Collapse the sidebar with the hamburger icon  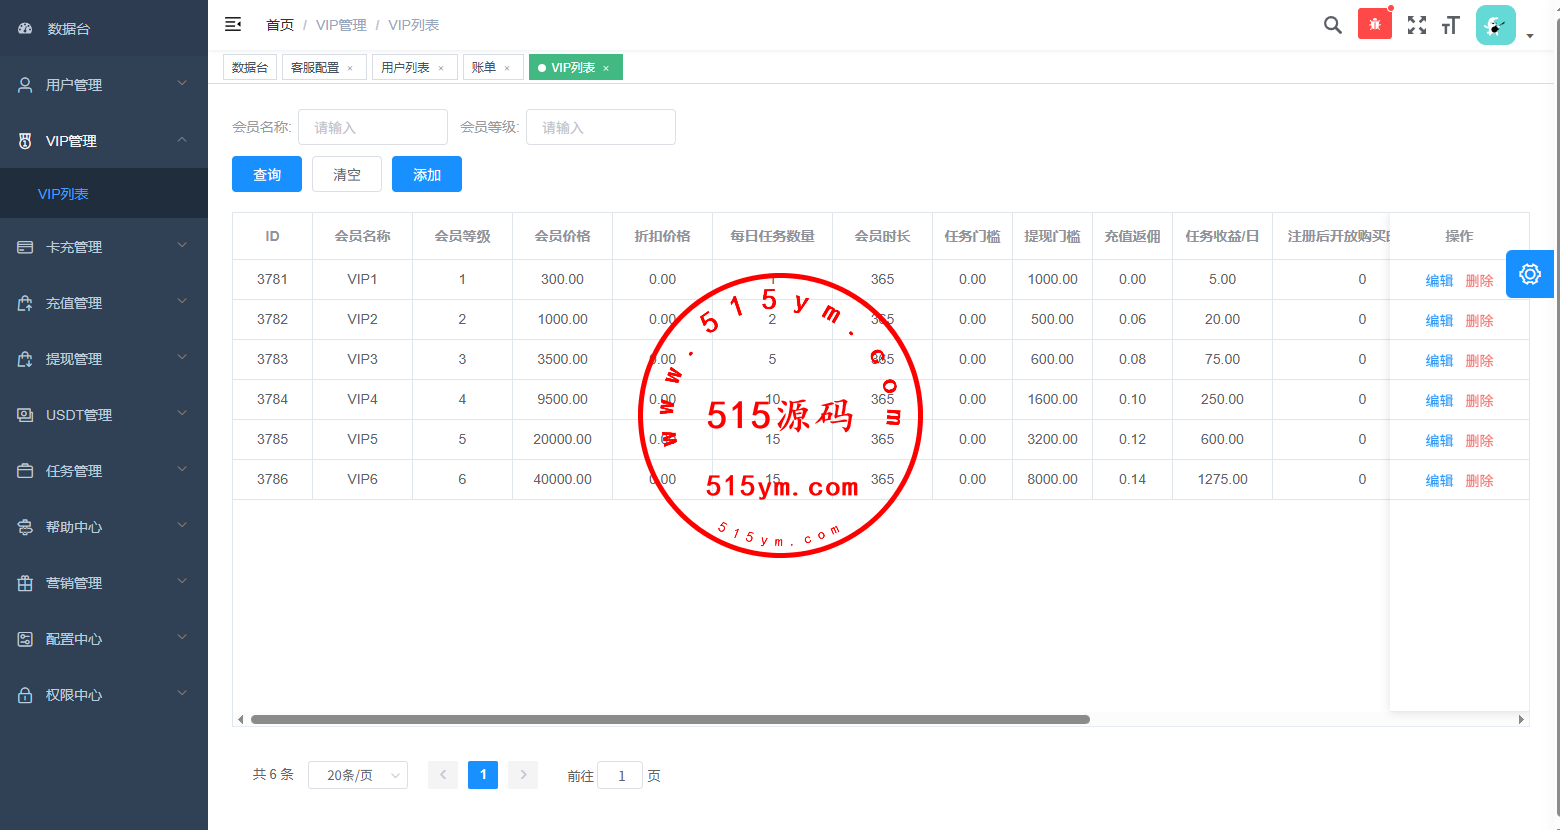pyautogui.click(x=233, y=24)
